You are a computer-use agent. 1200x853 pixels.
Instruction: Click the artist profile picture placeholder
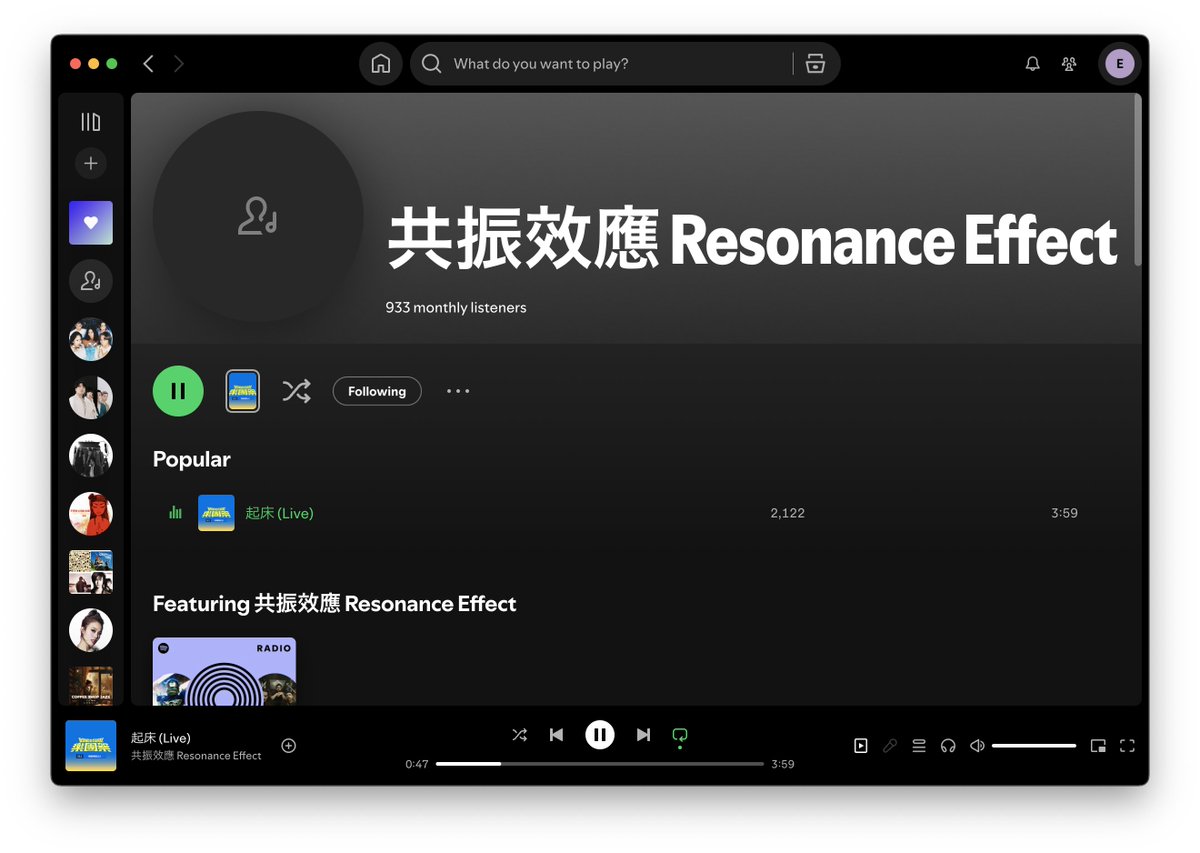coord(258,216)
